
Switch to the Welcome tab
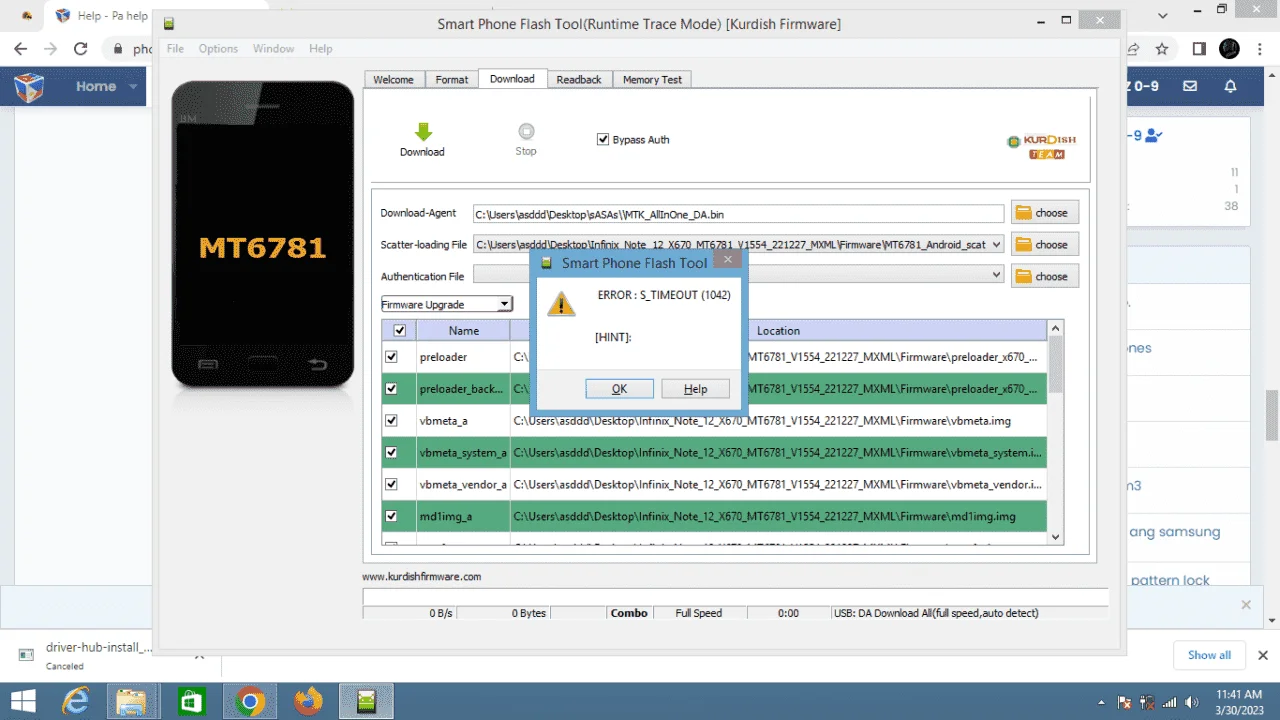[x=393, y=79]
